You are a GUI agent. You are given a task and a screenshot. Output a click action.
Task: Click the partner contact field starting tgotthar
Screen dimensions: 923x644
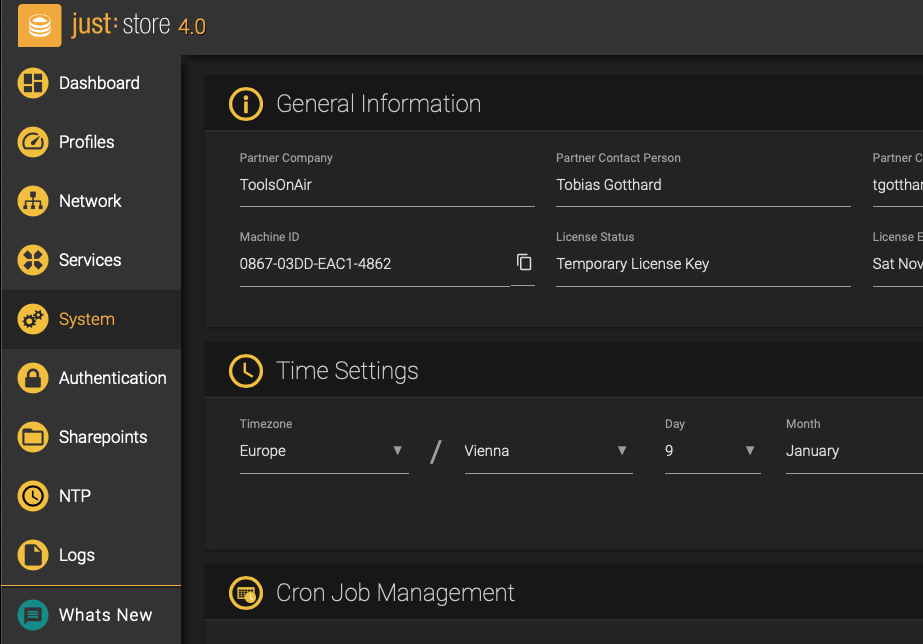coord(898,185)
